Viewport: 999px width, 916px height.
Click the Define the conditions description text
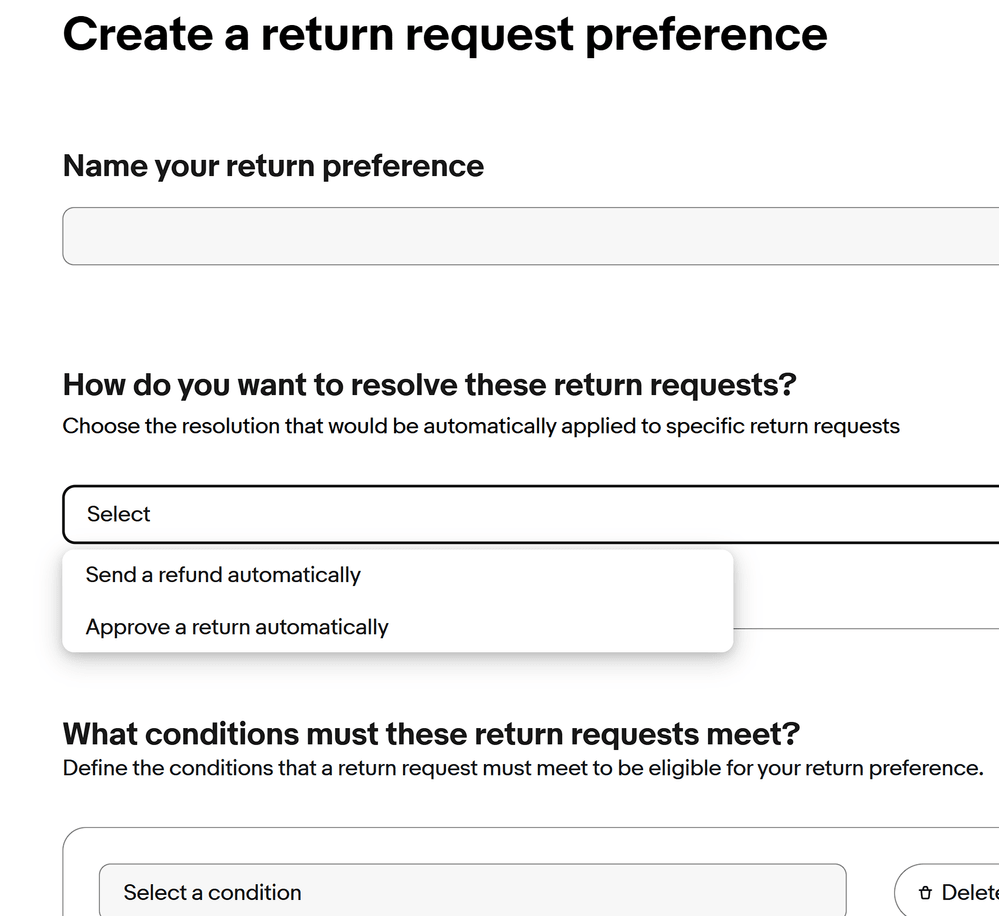(523, 768)
